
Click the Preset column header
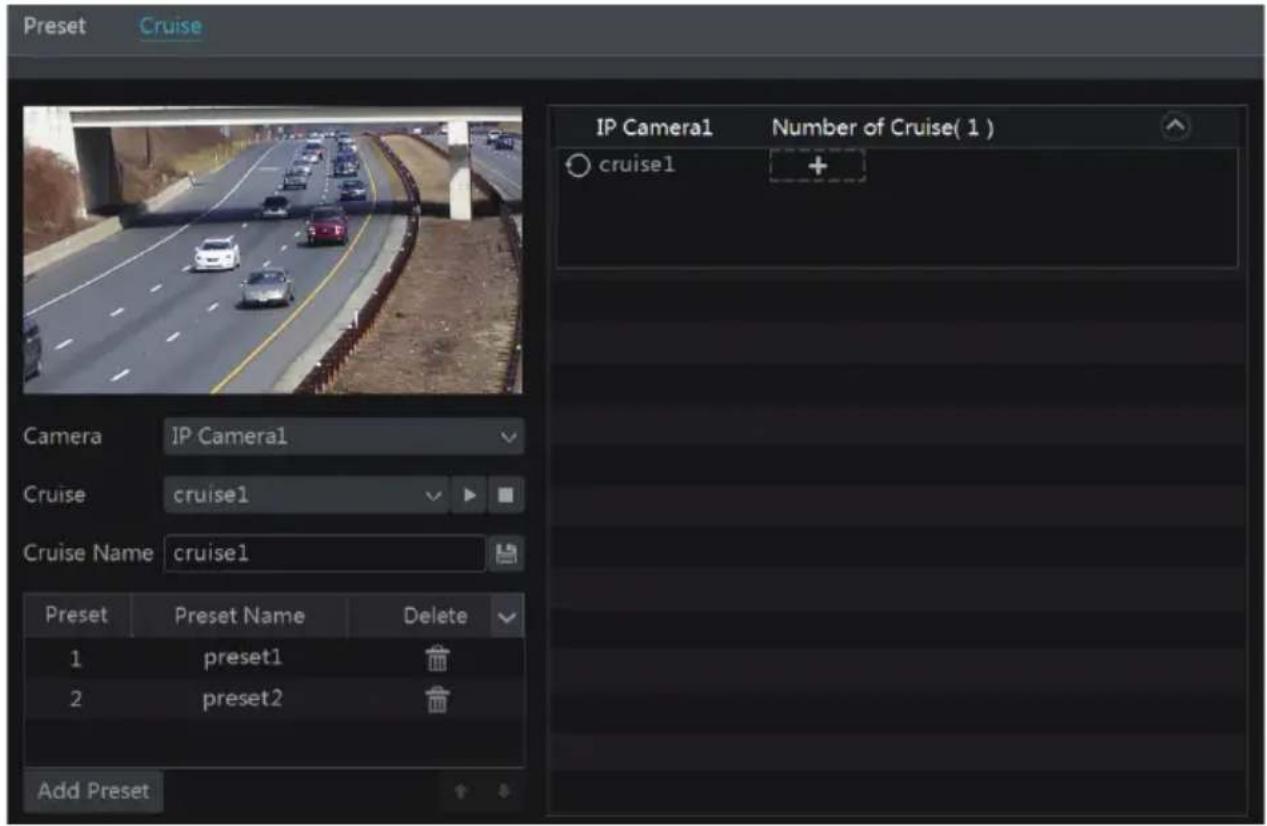(x=77, y=615)
